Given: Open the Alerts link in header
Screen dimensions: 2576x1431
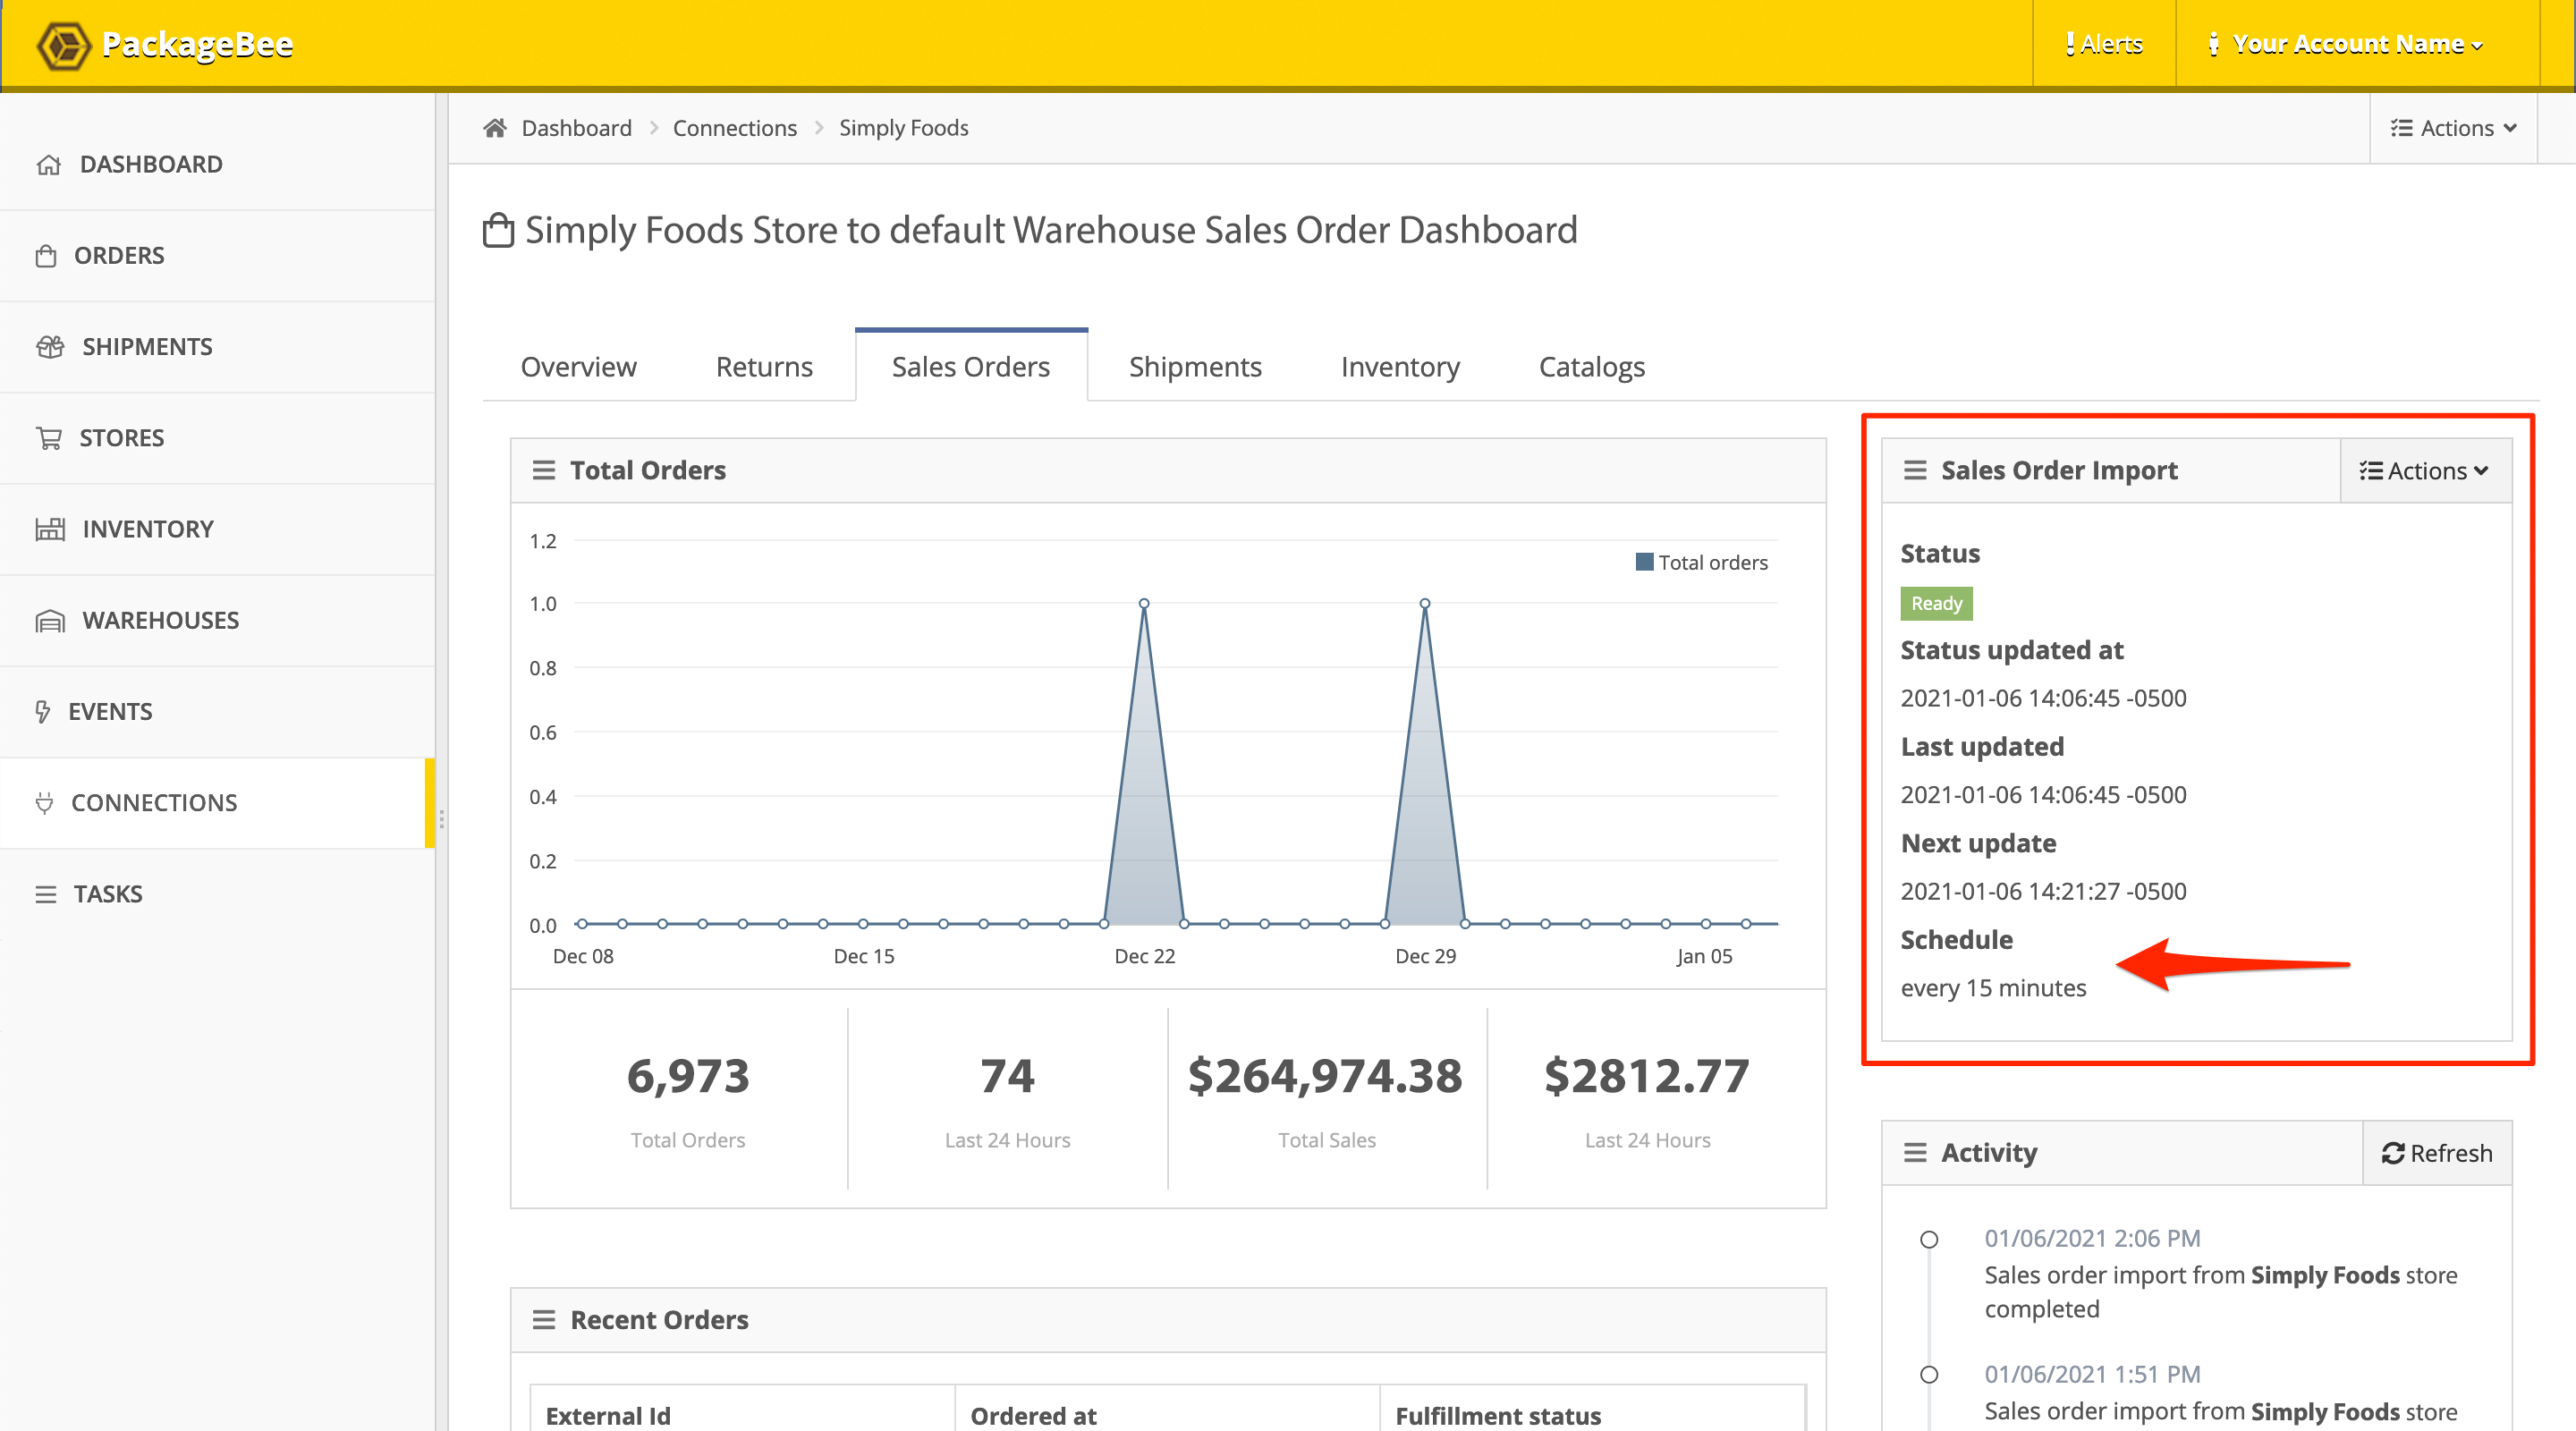Looking at the screenshot, I should click(2104, 44).
